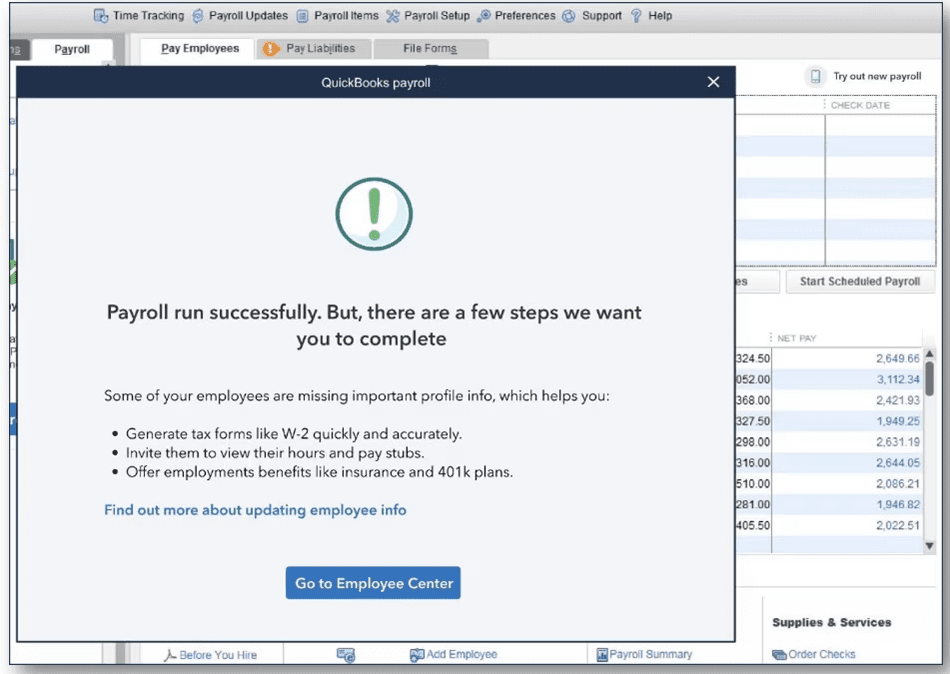
Task: Click the Order Checks icon
Action: click(779, 655)
